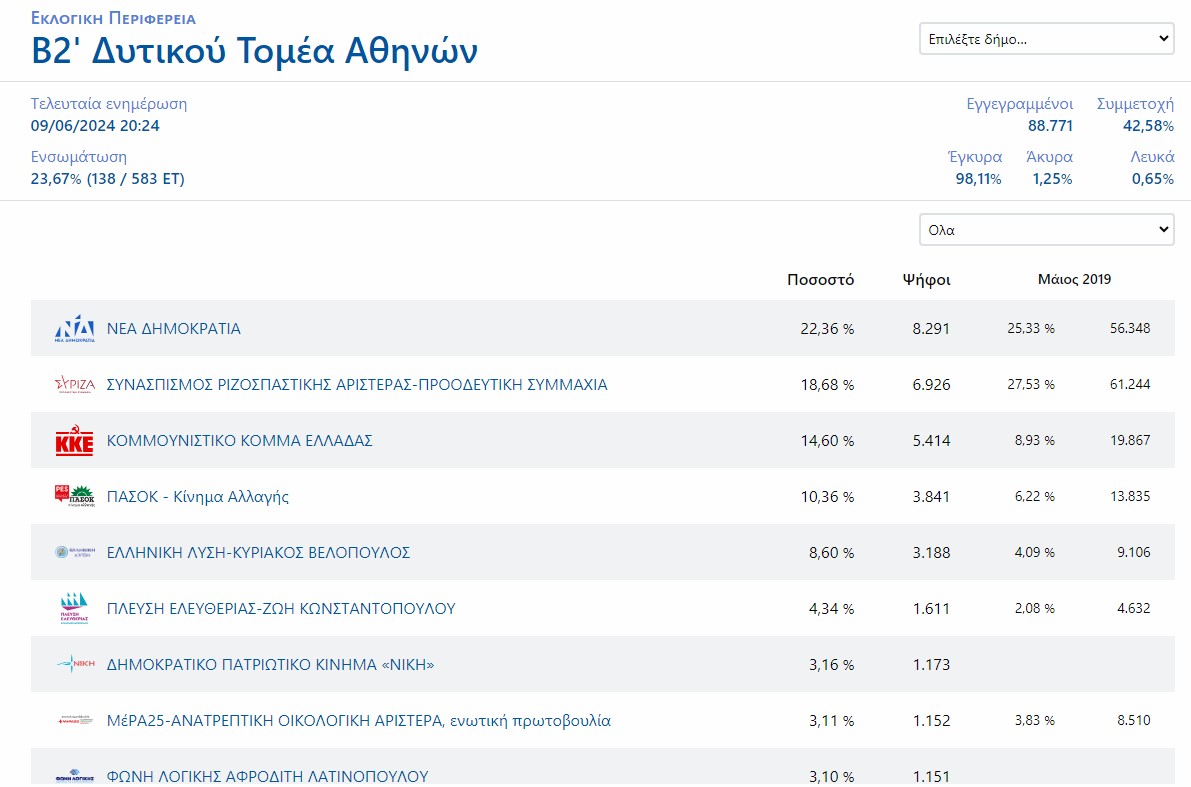Click the 'Άκυρα' label
Image resolution: width=1191 pixels, height=787 pixels.
point(1050,157)
